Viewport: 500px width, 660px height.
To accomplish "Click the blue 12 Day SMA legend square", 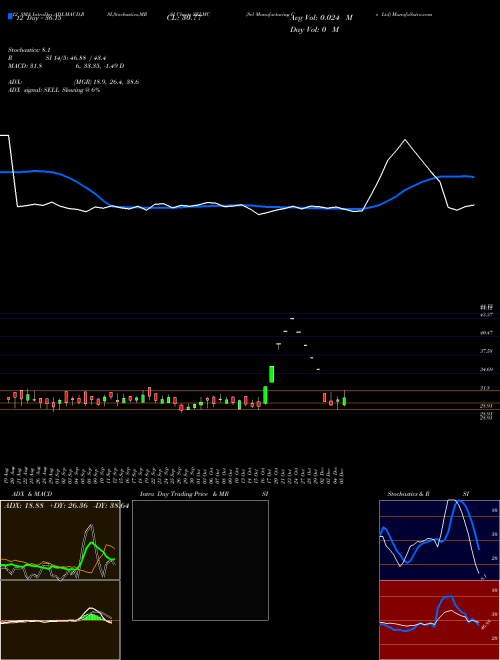I will [11, 17].
